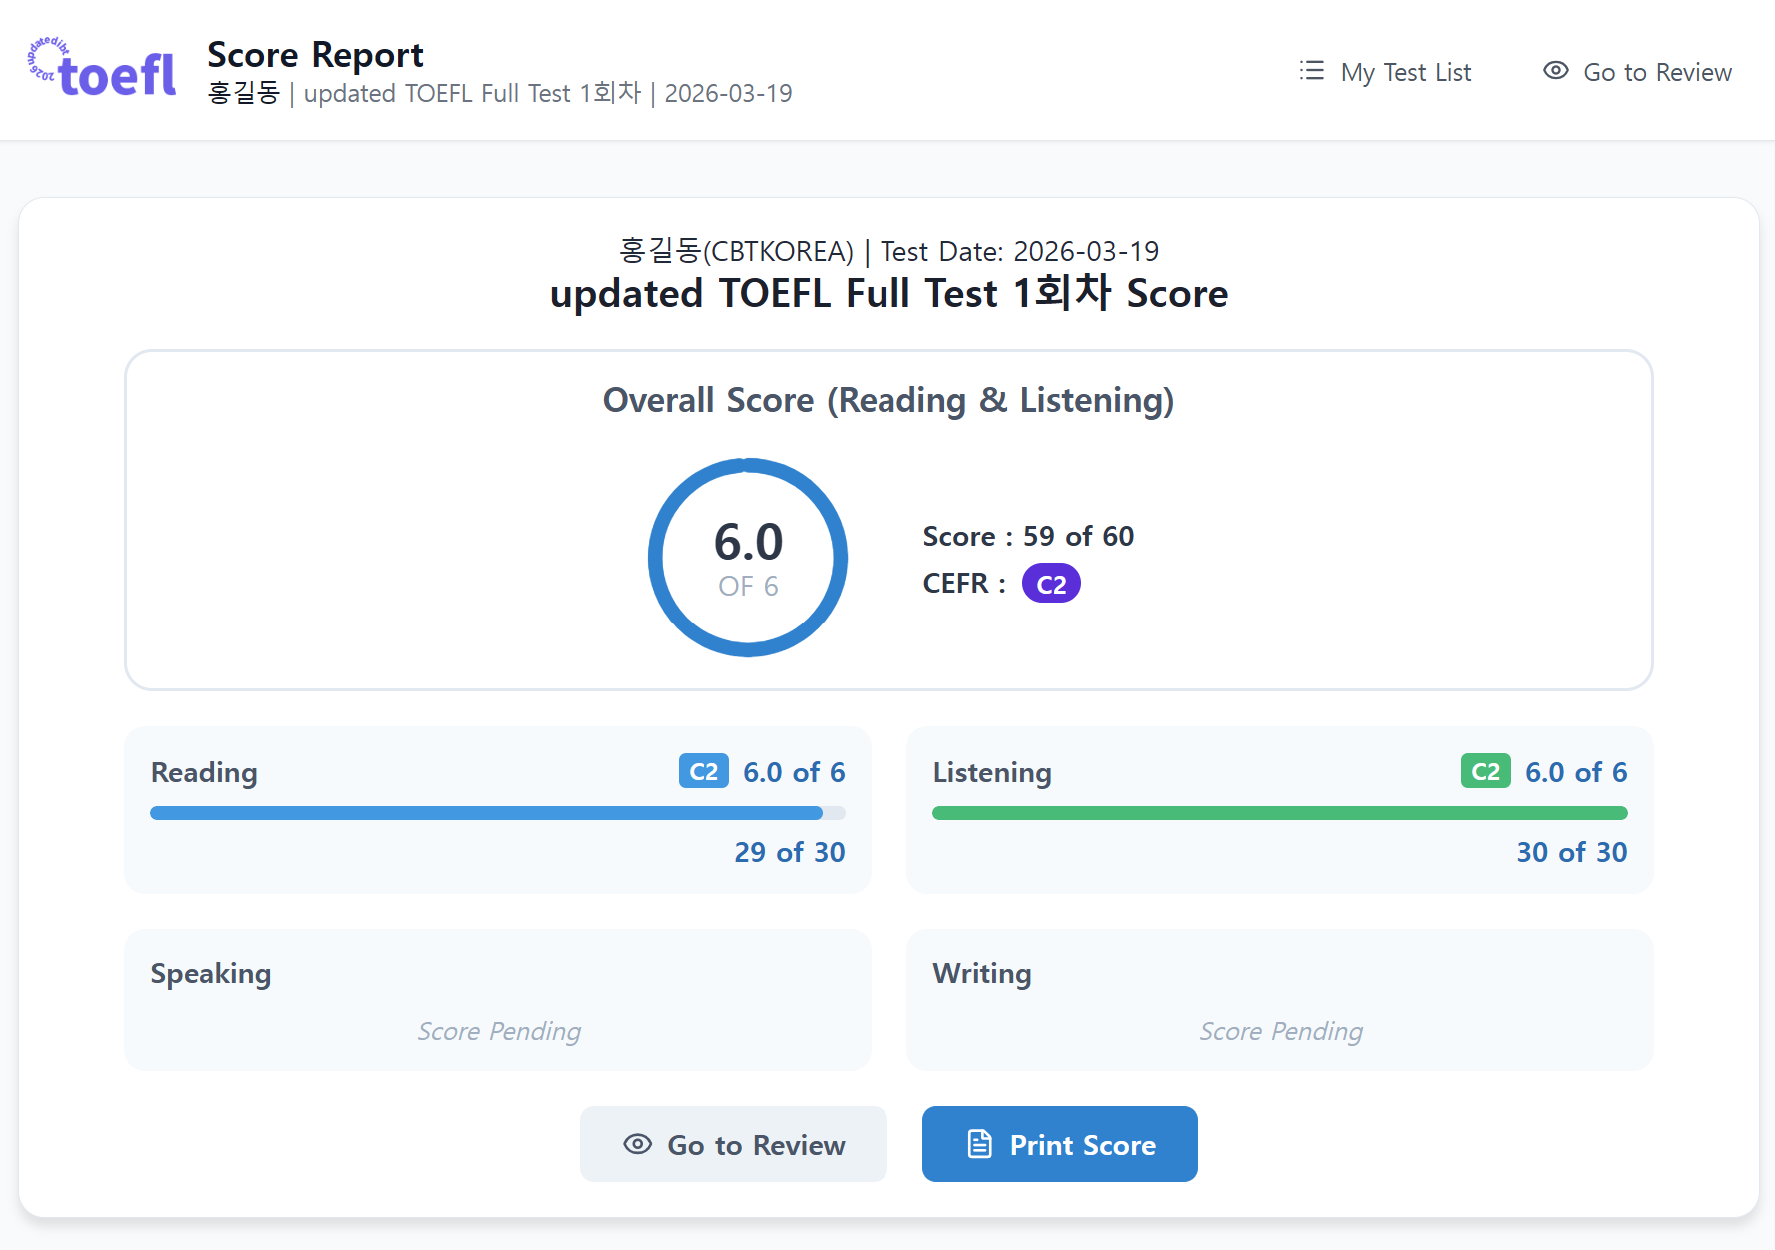
Task: Click the purple C2 CEFR badge
Action: click(x=1050, y=584)
